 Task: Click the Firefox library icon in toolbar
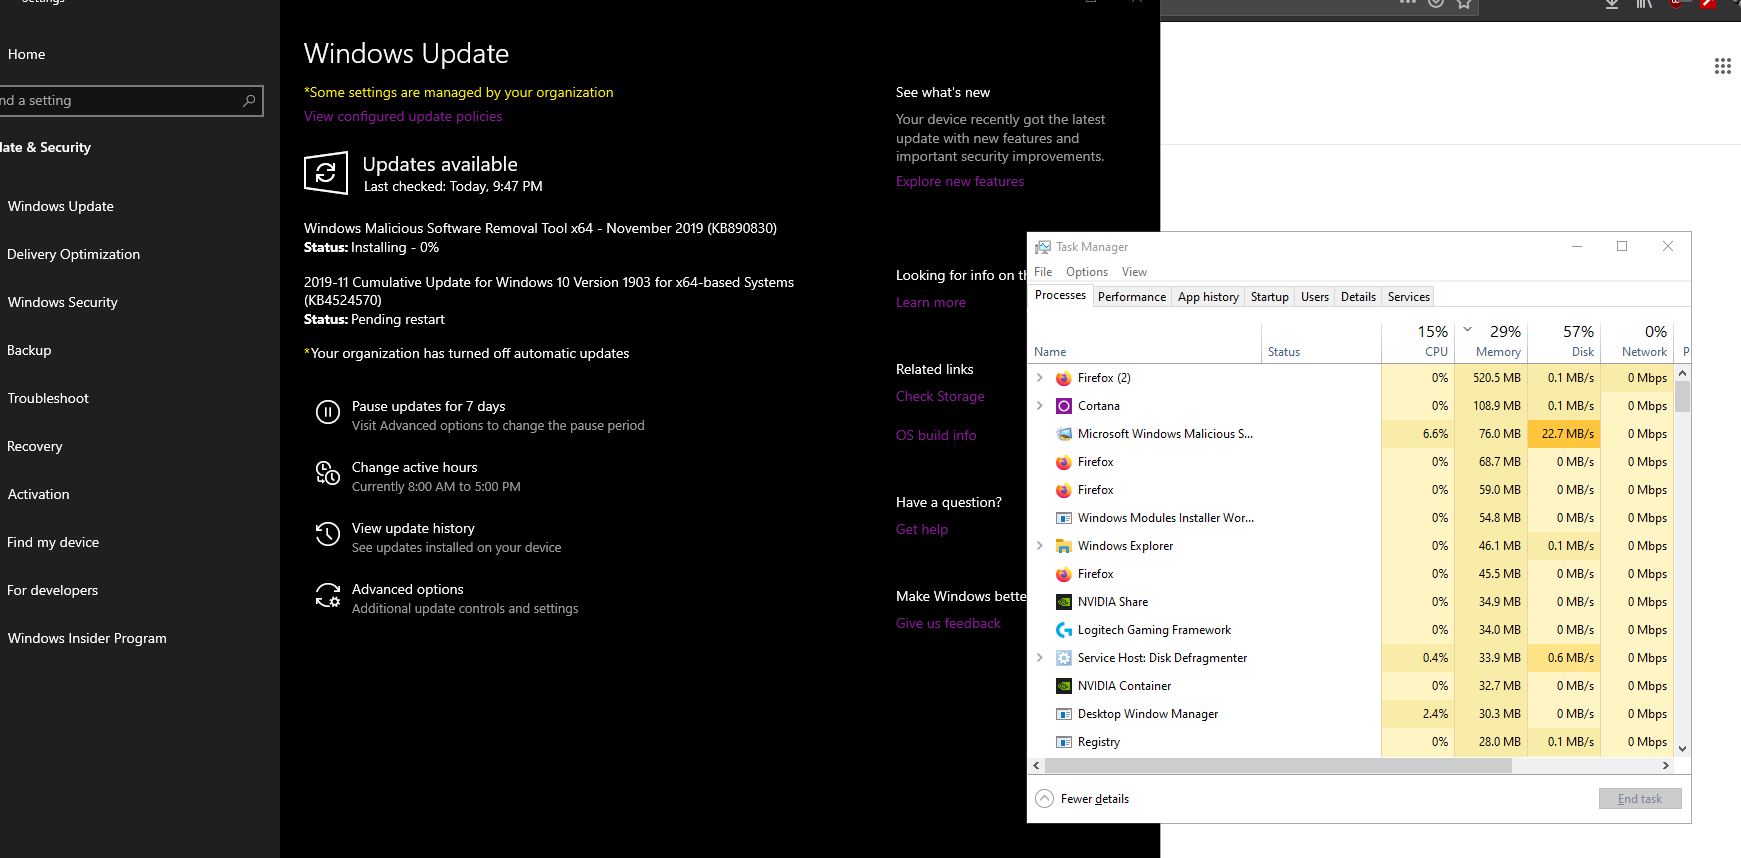[1644, 4]
